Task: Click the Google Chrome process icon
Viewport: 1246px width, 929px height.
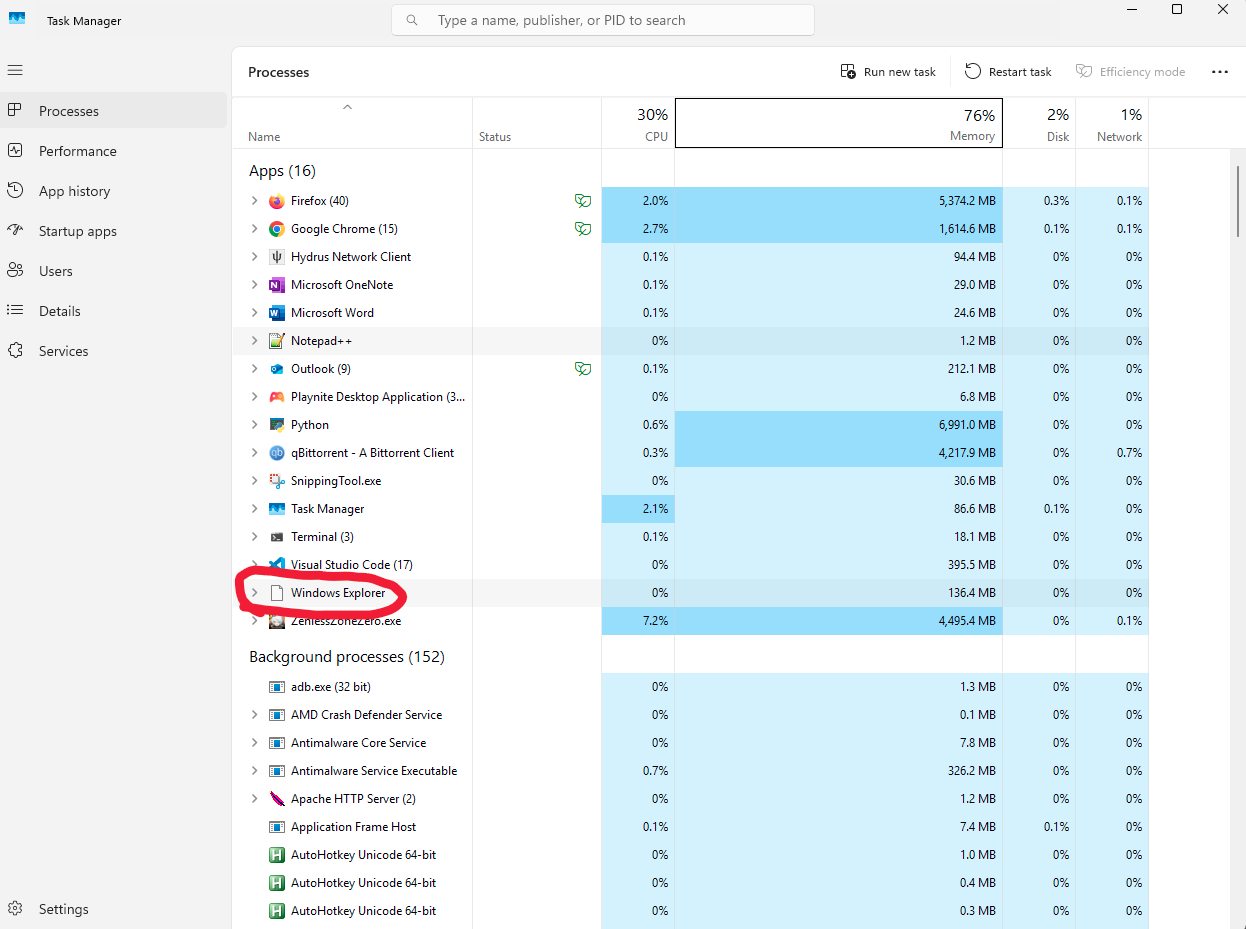Action: (277, 229)
